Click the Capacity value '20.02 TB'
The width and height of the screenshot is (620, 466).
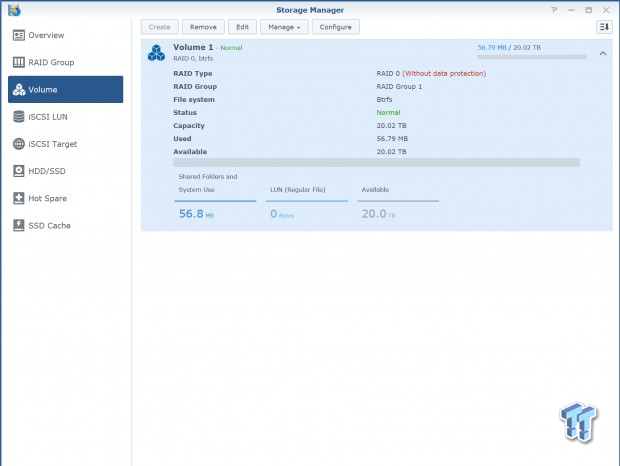(x=391, y=126)
